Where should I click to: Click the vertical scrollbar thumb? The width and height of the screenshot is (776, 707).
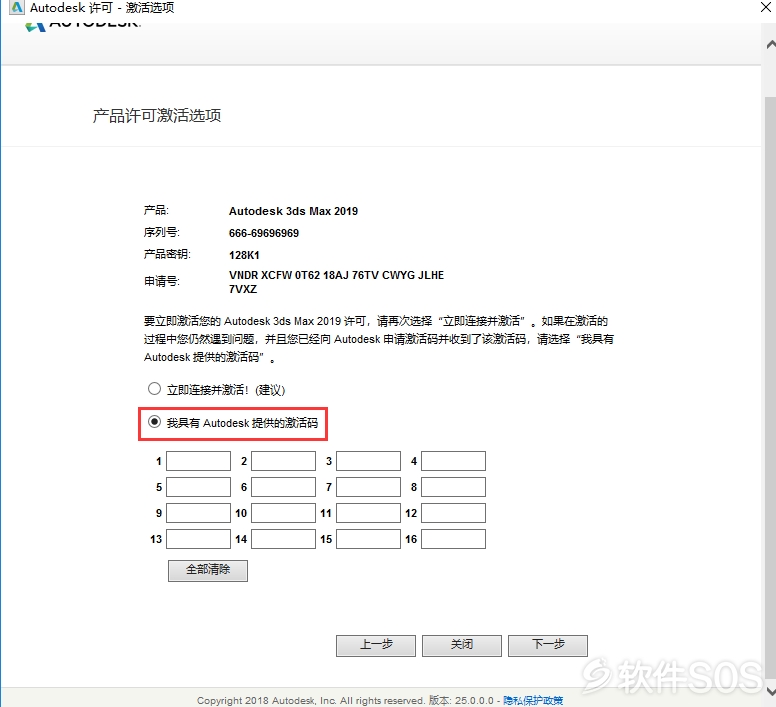coord(771,388)
